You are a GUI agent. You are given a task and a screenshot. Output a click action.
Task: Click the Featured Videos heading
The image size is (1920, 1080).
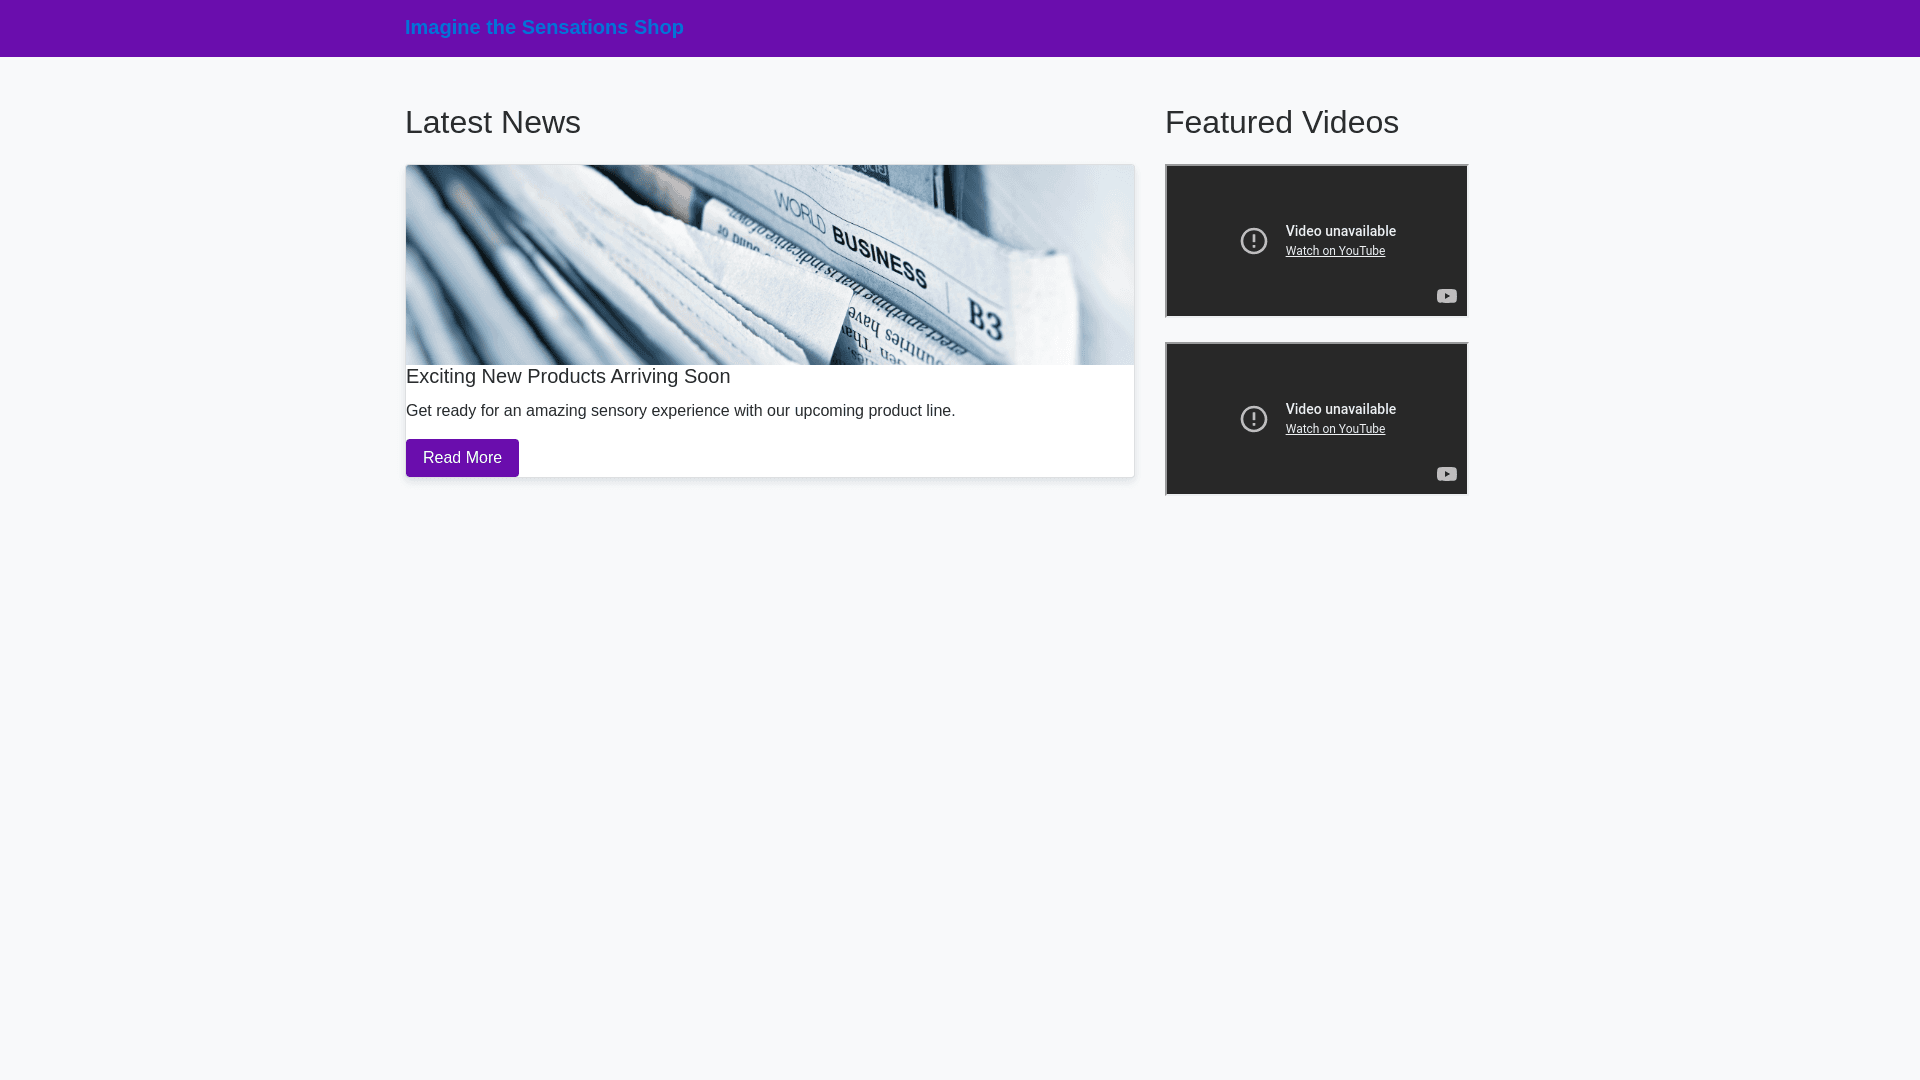1281,122
